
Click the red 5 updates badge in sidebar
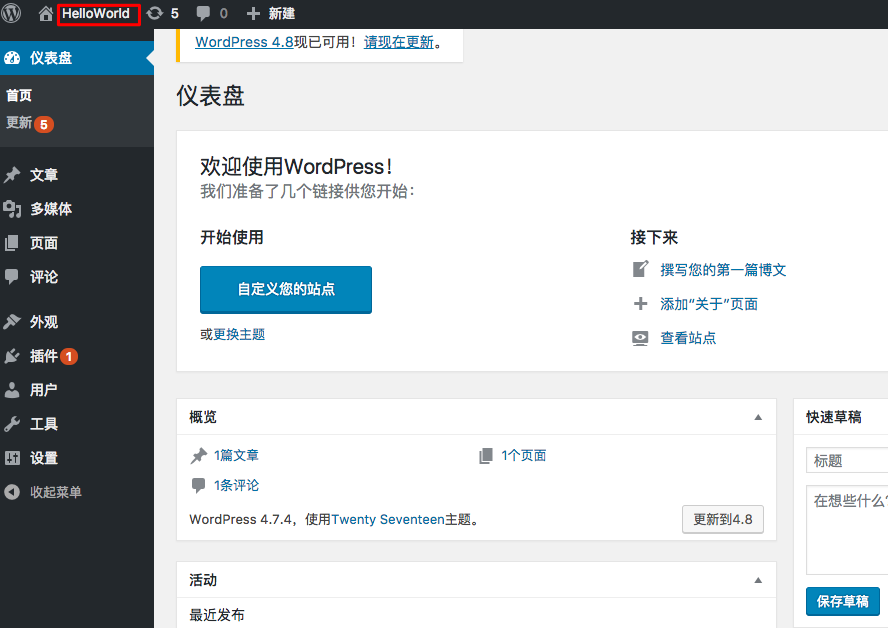44,124
